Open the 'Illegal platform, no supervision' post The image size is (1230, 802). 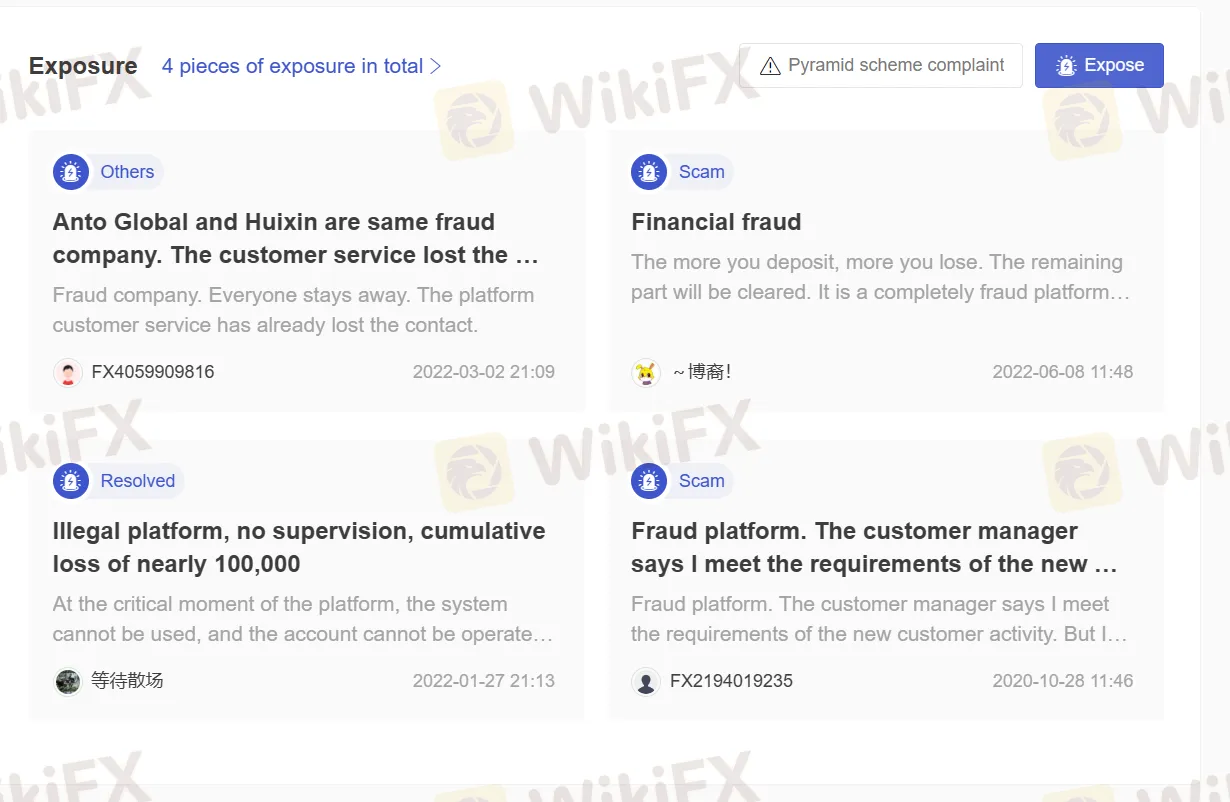coord(298,547)
